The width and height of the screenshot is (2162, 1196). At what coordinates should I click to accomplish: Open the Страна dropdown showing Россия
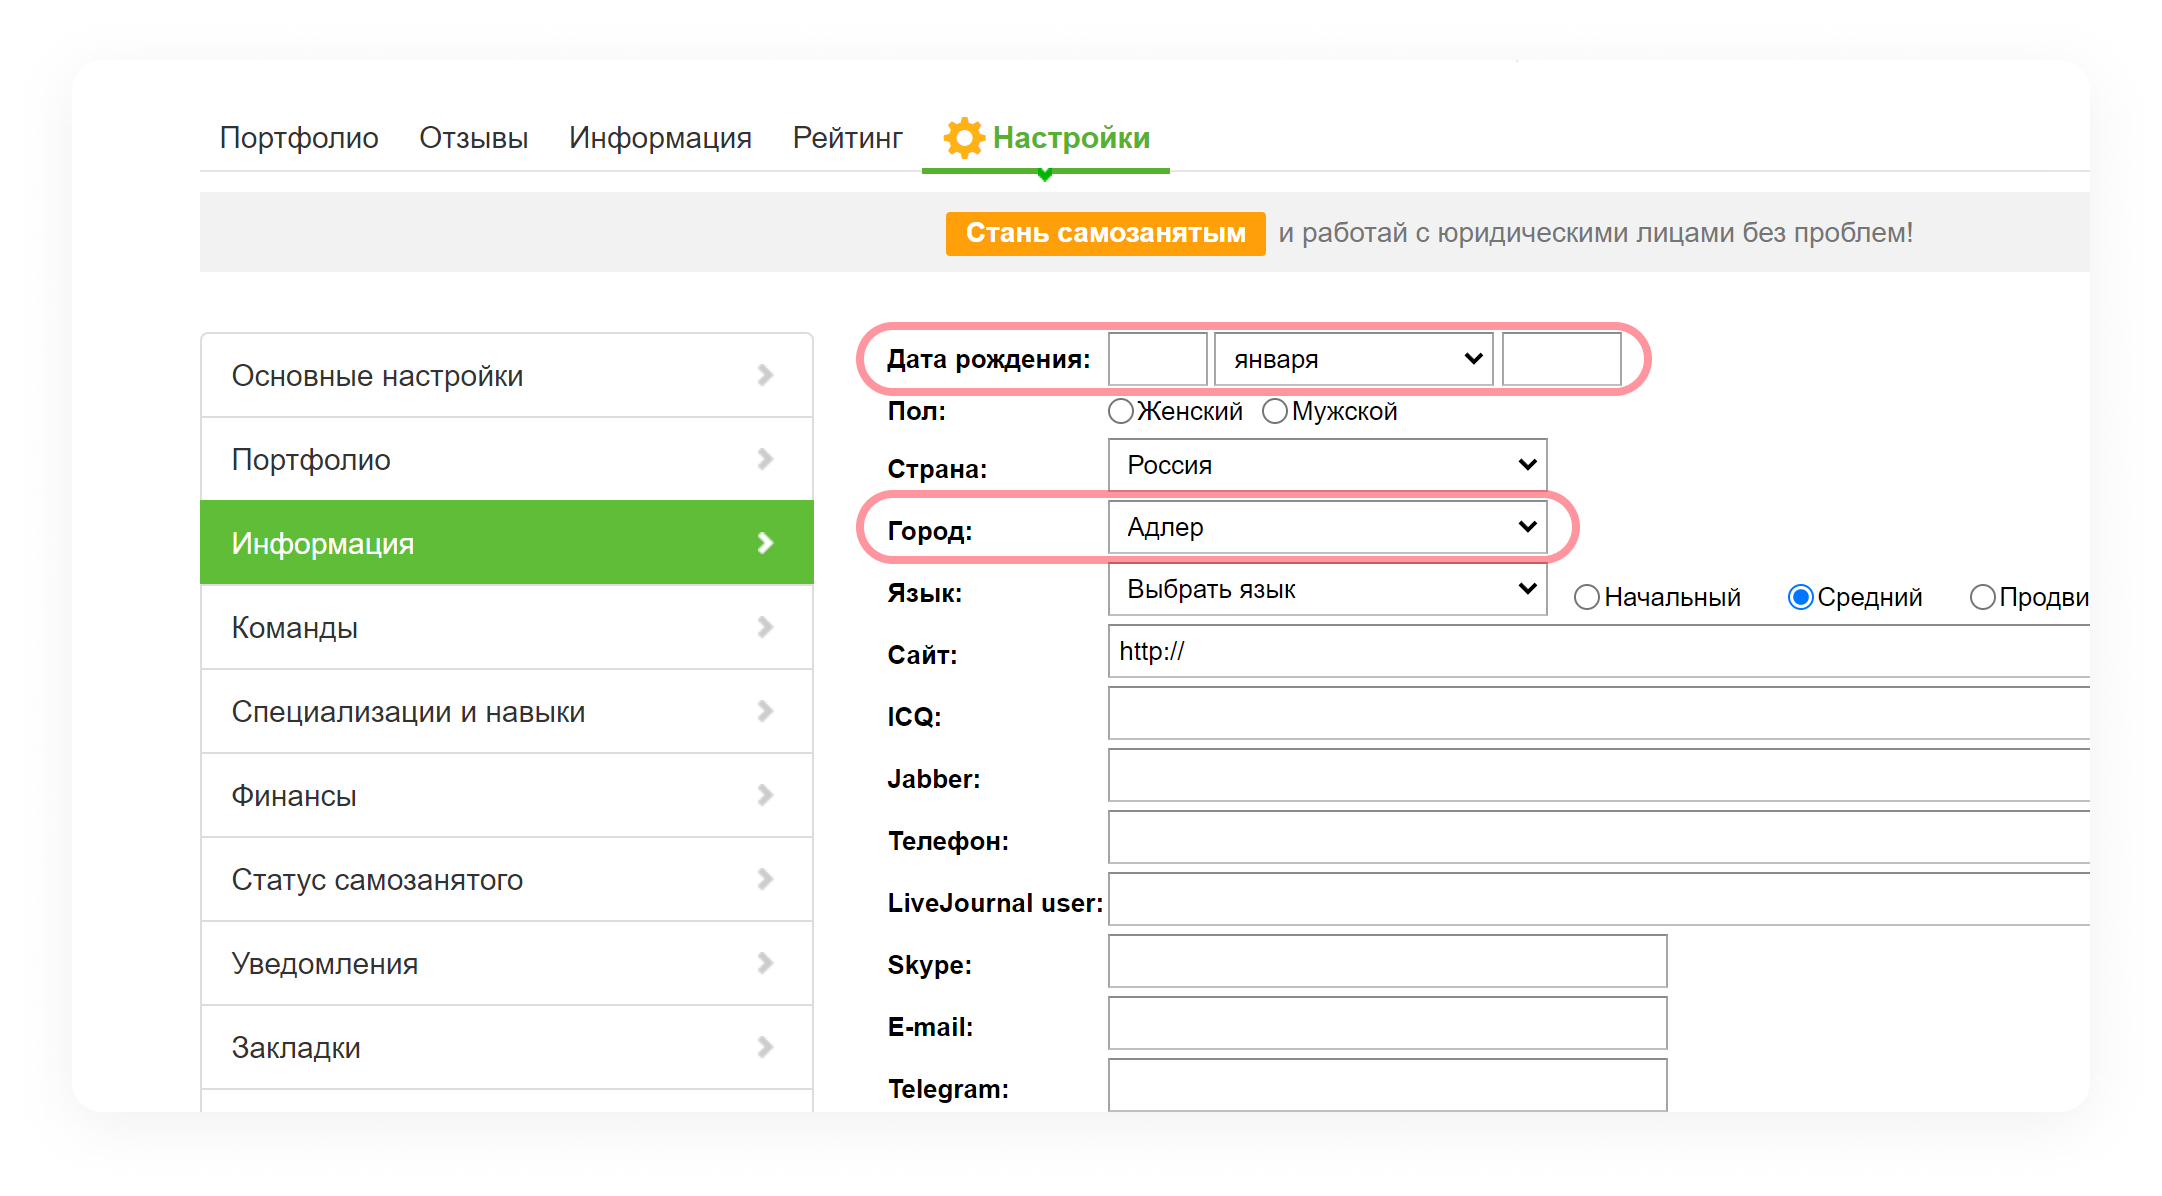(x=1328, y=465)
